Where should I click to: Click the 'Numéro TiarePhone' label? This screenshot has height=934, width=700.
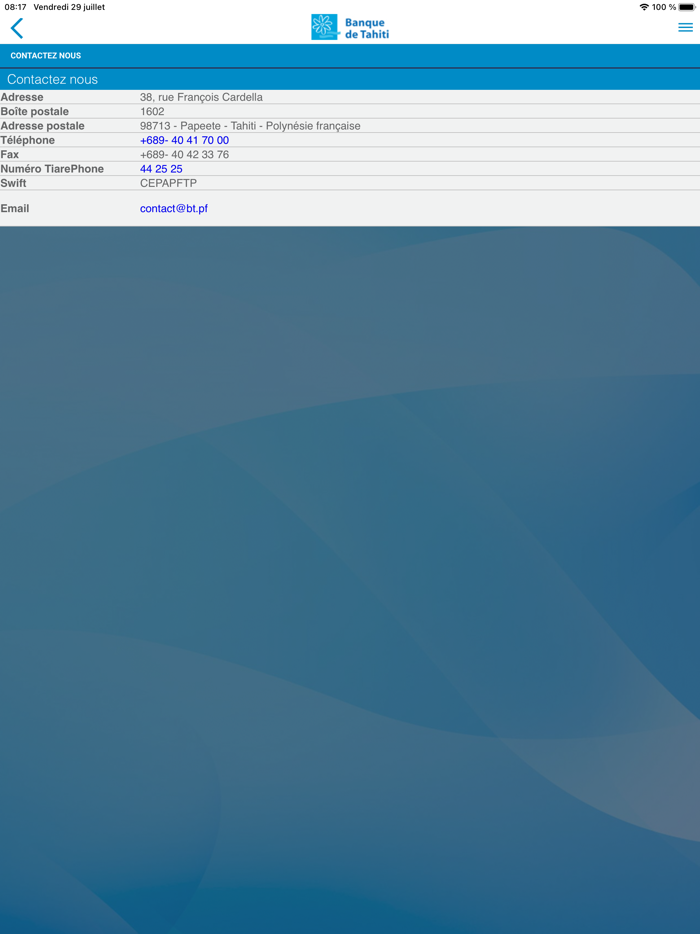click(x=52, y=169)
